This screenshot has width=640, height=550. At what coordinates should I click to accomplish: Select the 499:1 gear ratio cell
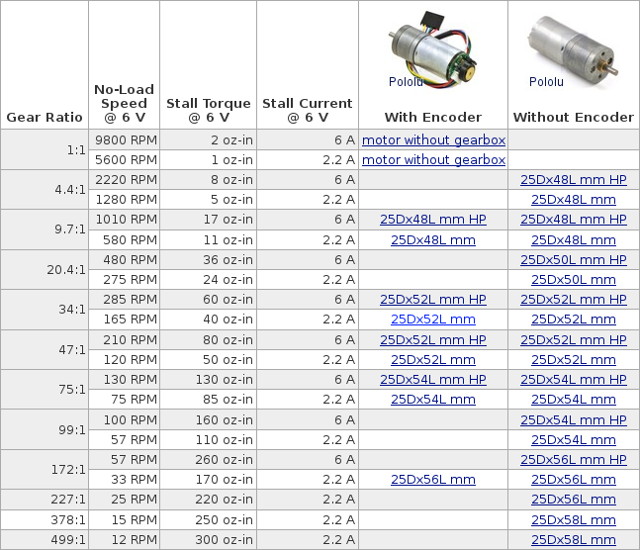(x=44, y=539)
